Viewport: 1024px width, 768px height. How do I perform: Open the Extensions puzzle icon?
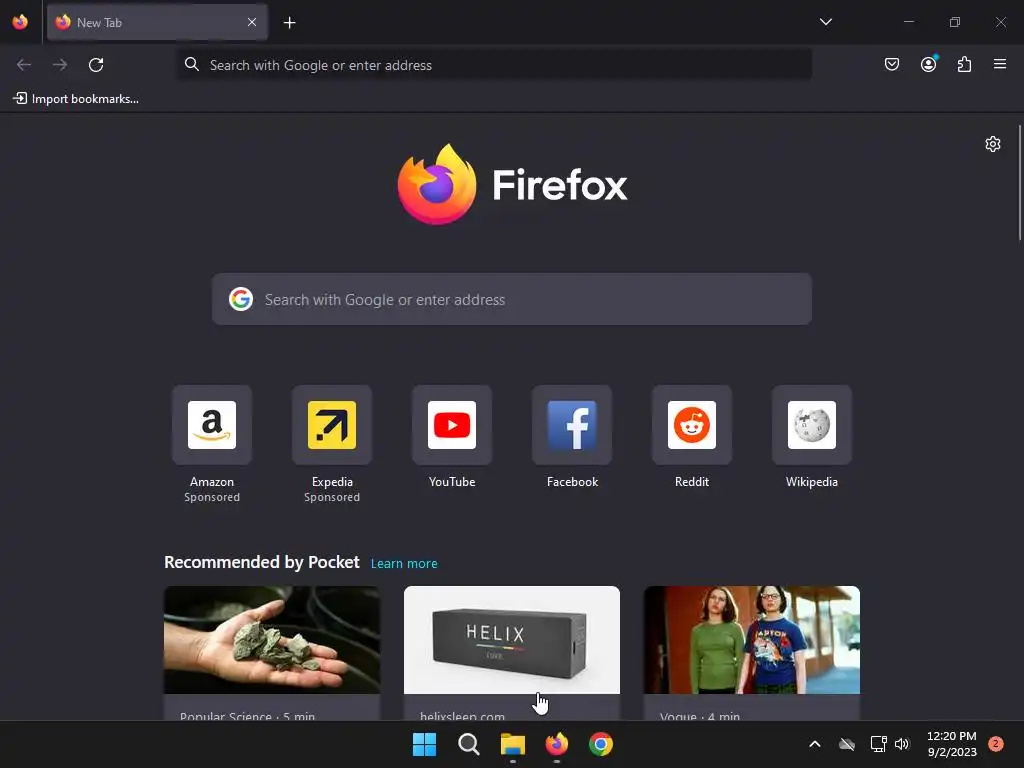coord(964,64)
